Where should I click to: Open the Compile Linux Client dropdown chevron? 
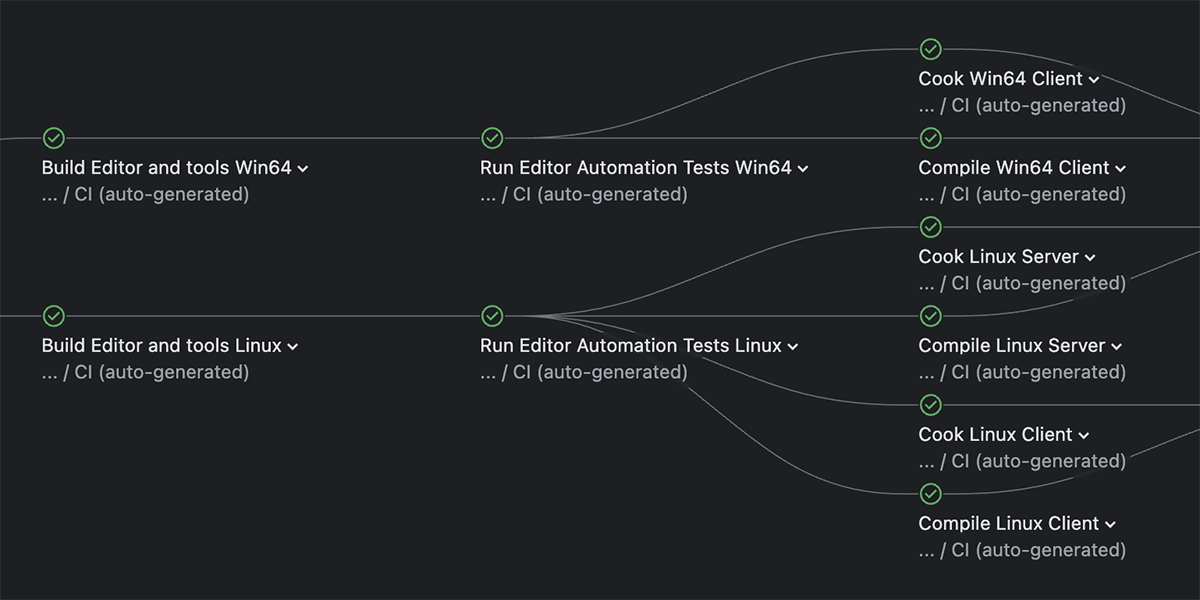1111,525
